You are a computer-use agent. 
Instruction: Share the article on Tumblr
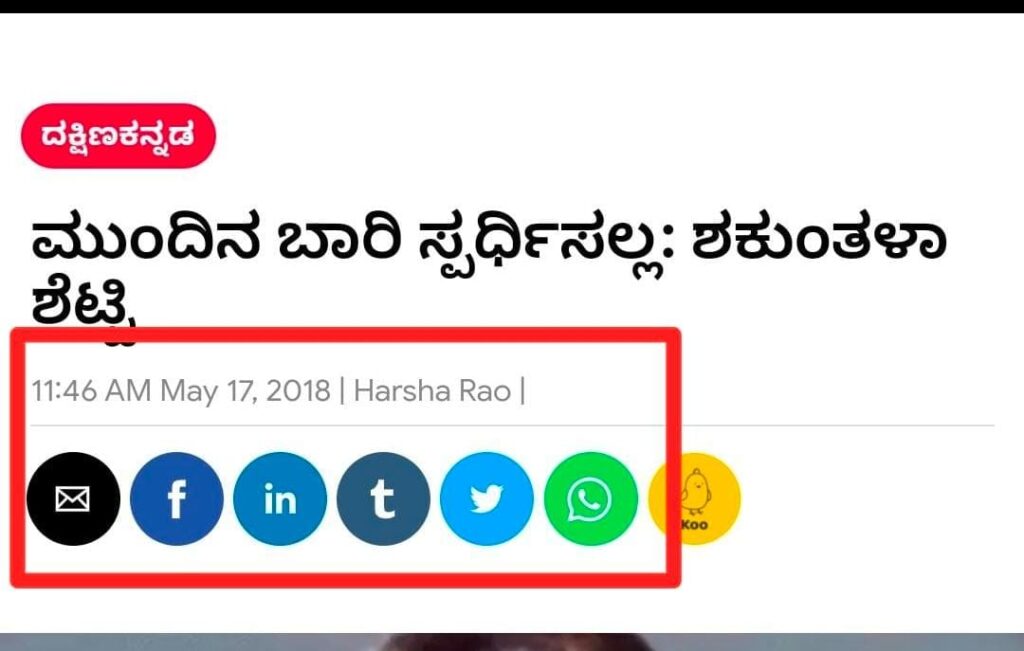pyautogui.click(x=383, y=499)
